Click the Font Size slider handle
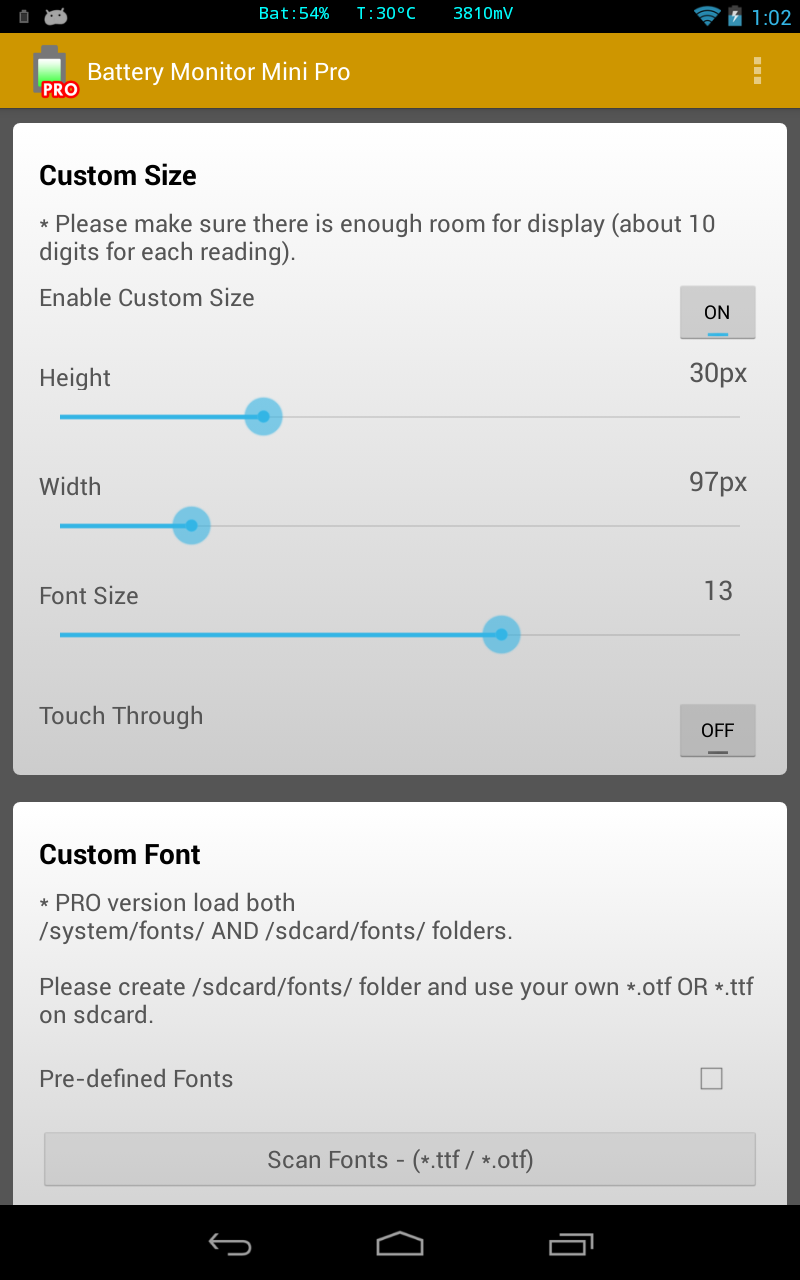Screen dimensions: 800x1280 (x=501, y=634)
